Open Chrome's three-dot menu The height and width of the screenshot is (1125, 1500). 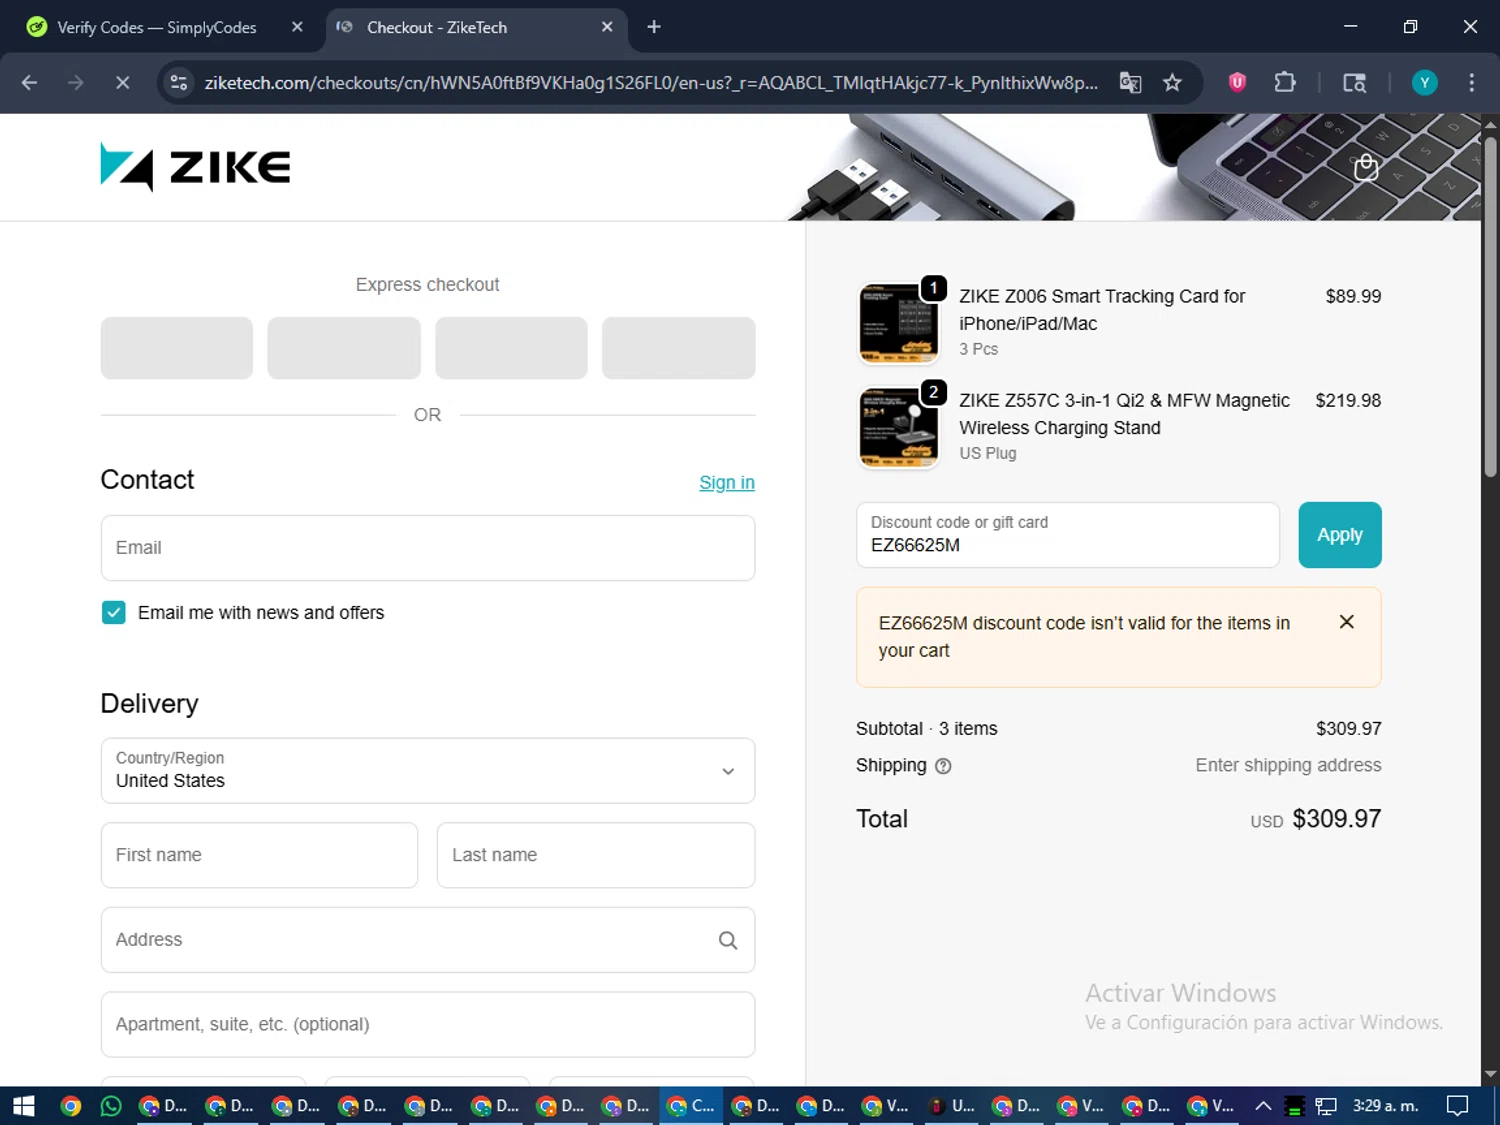[x=1471, y=83]
